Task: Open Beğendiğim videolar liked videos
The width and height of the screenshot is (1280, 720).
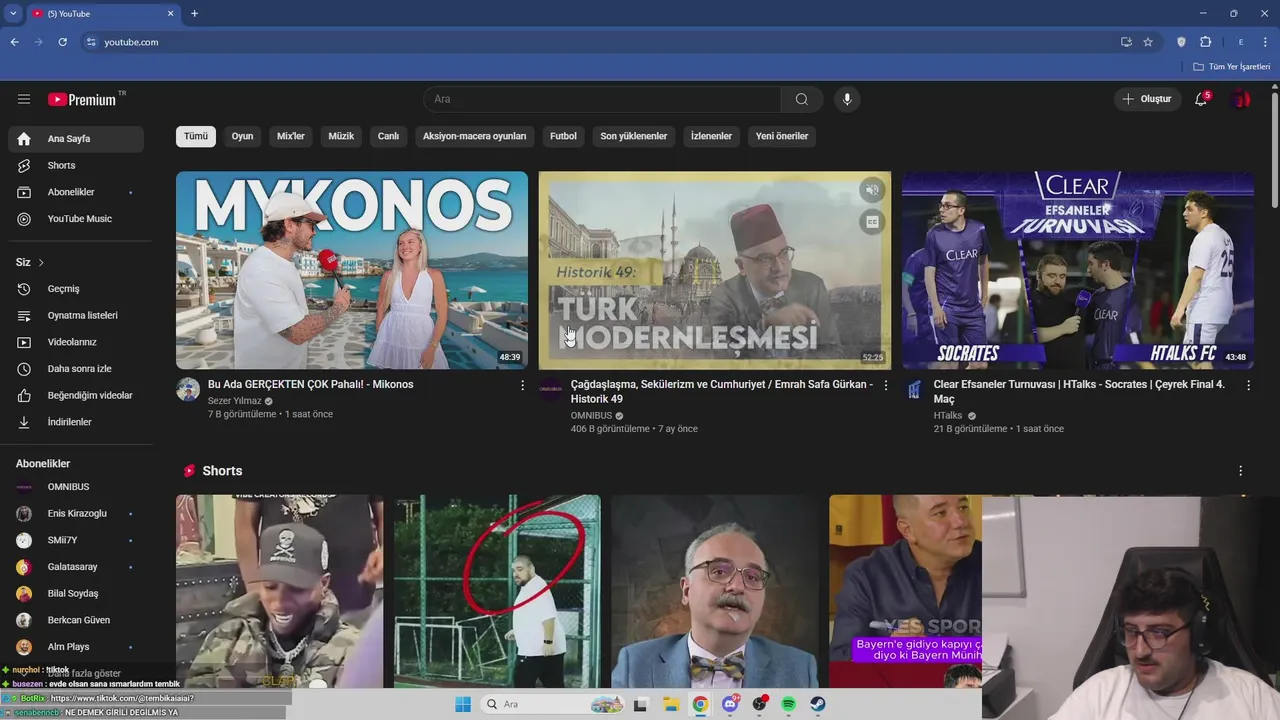Action: click(x=76, y=395)
